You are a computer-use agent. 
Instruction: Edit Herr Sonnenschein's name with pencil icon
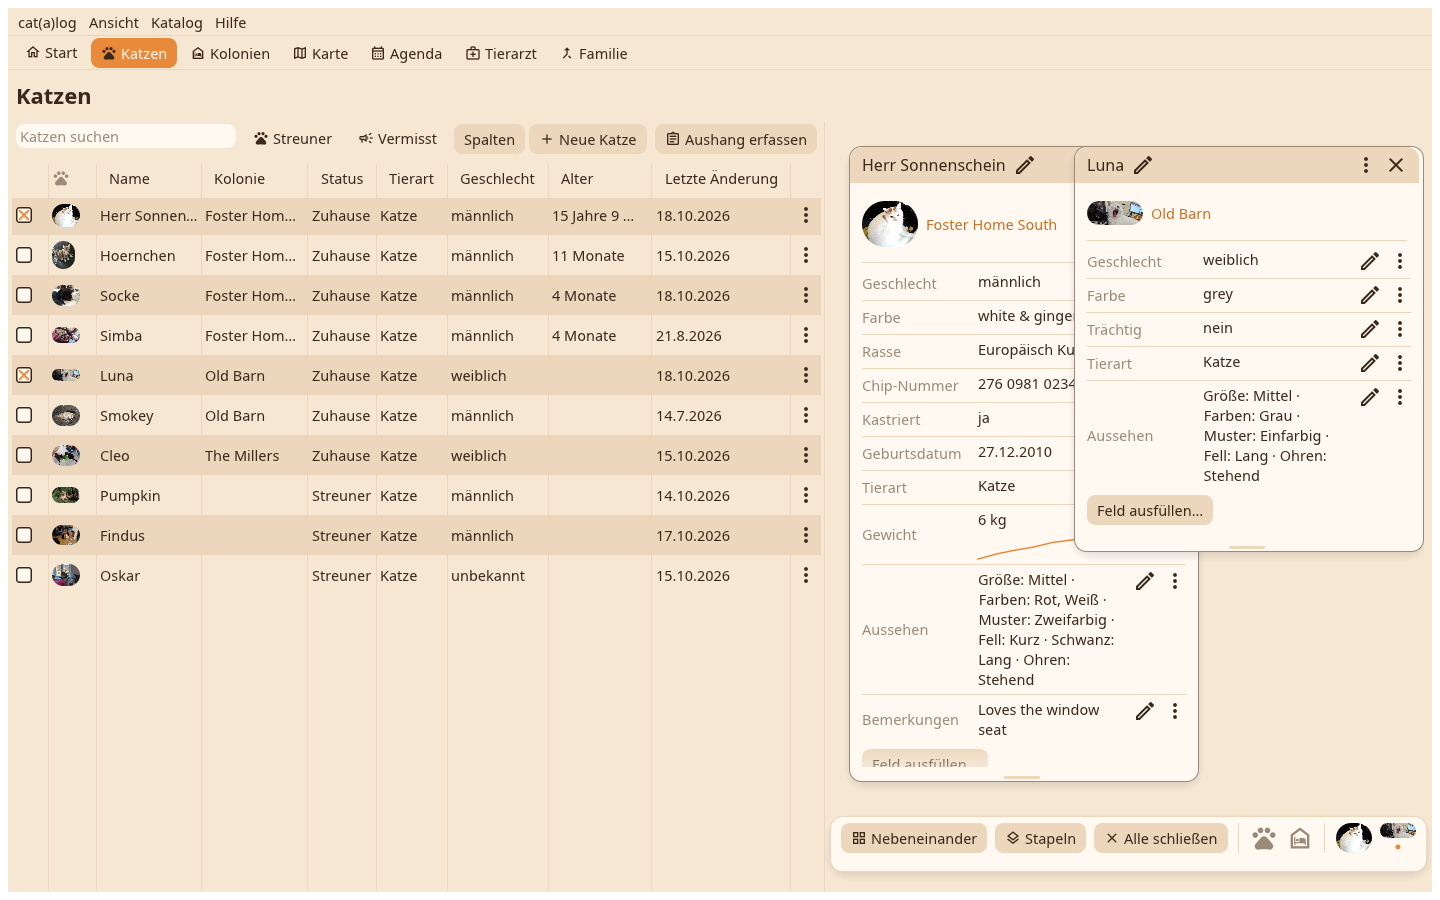[x=1025, y=165]
